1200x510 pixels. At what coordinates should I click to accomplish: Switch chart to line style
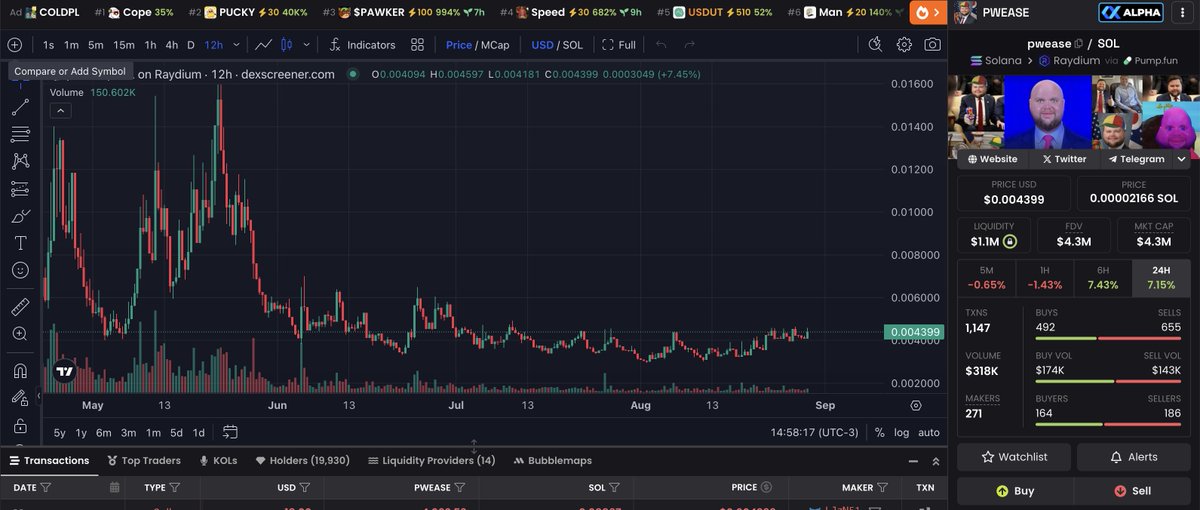[x=264, y=45]
